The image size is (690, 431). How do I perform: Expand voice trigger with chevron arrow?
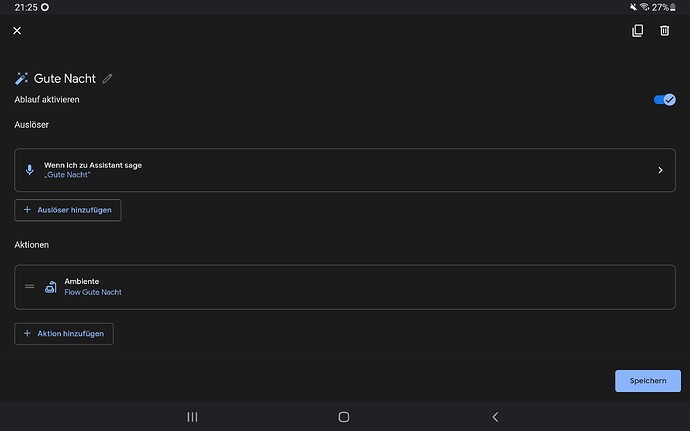660,170
